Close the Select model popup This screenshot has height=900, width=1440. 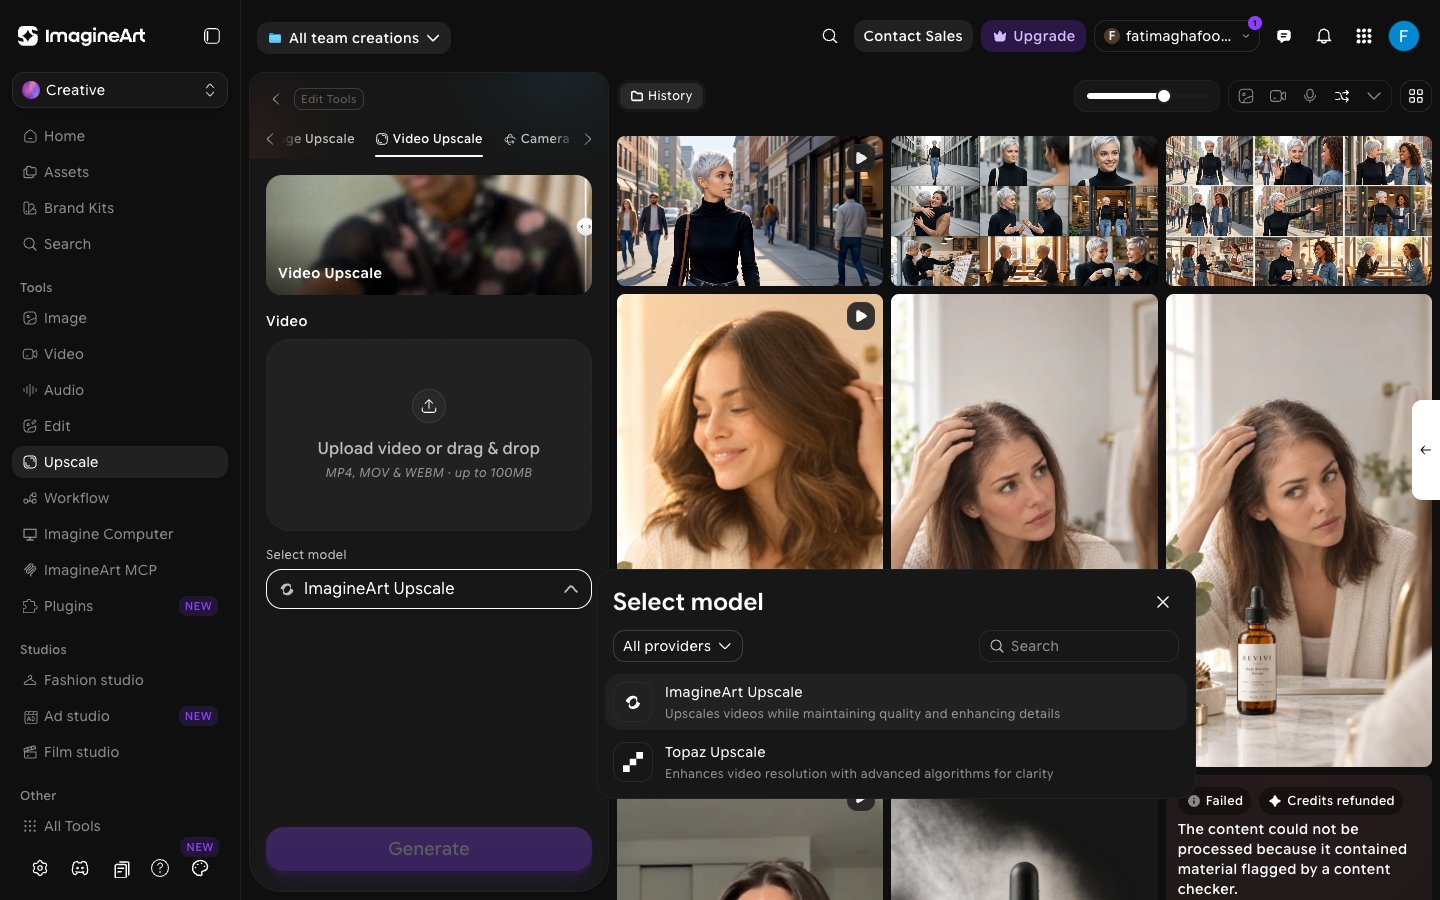point(1163,602)
